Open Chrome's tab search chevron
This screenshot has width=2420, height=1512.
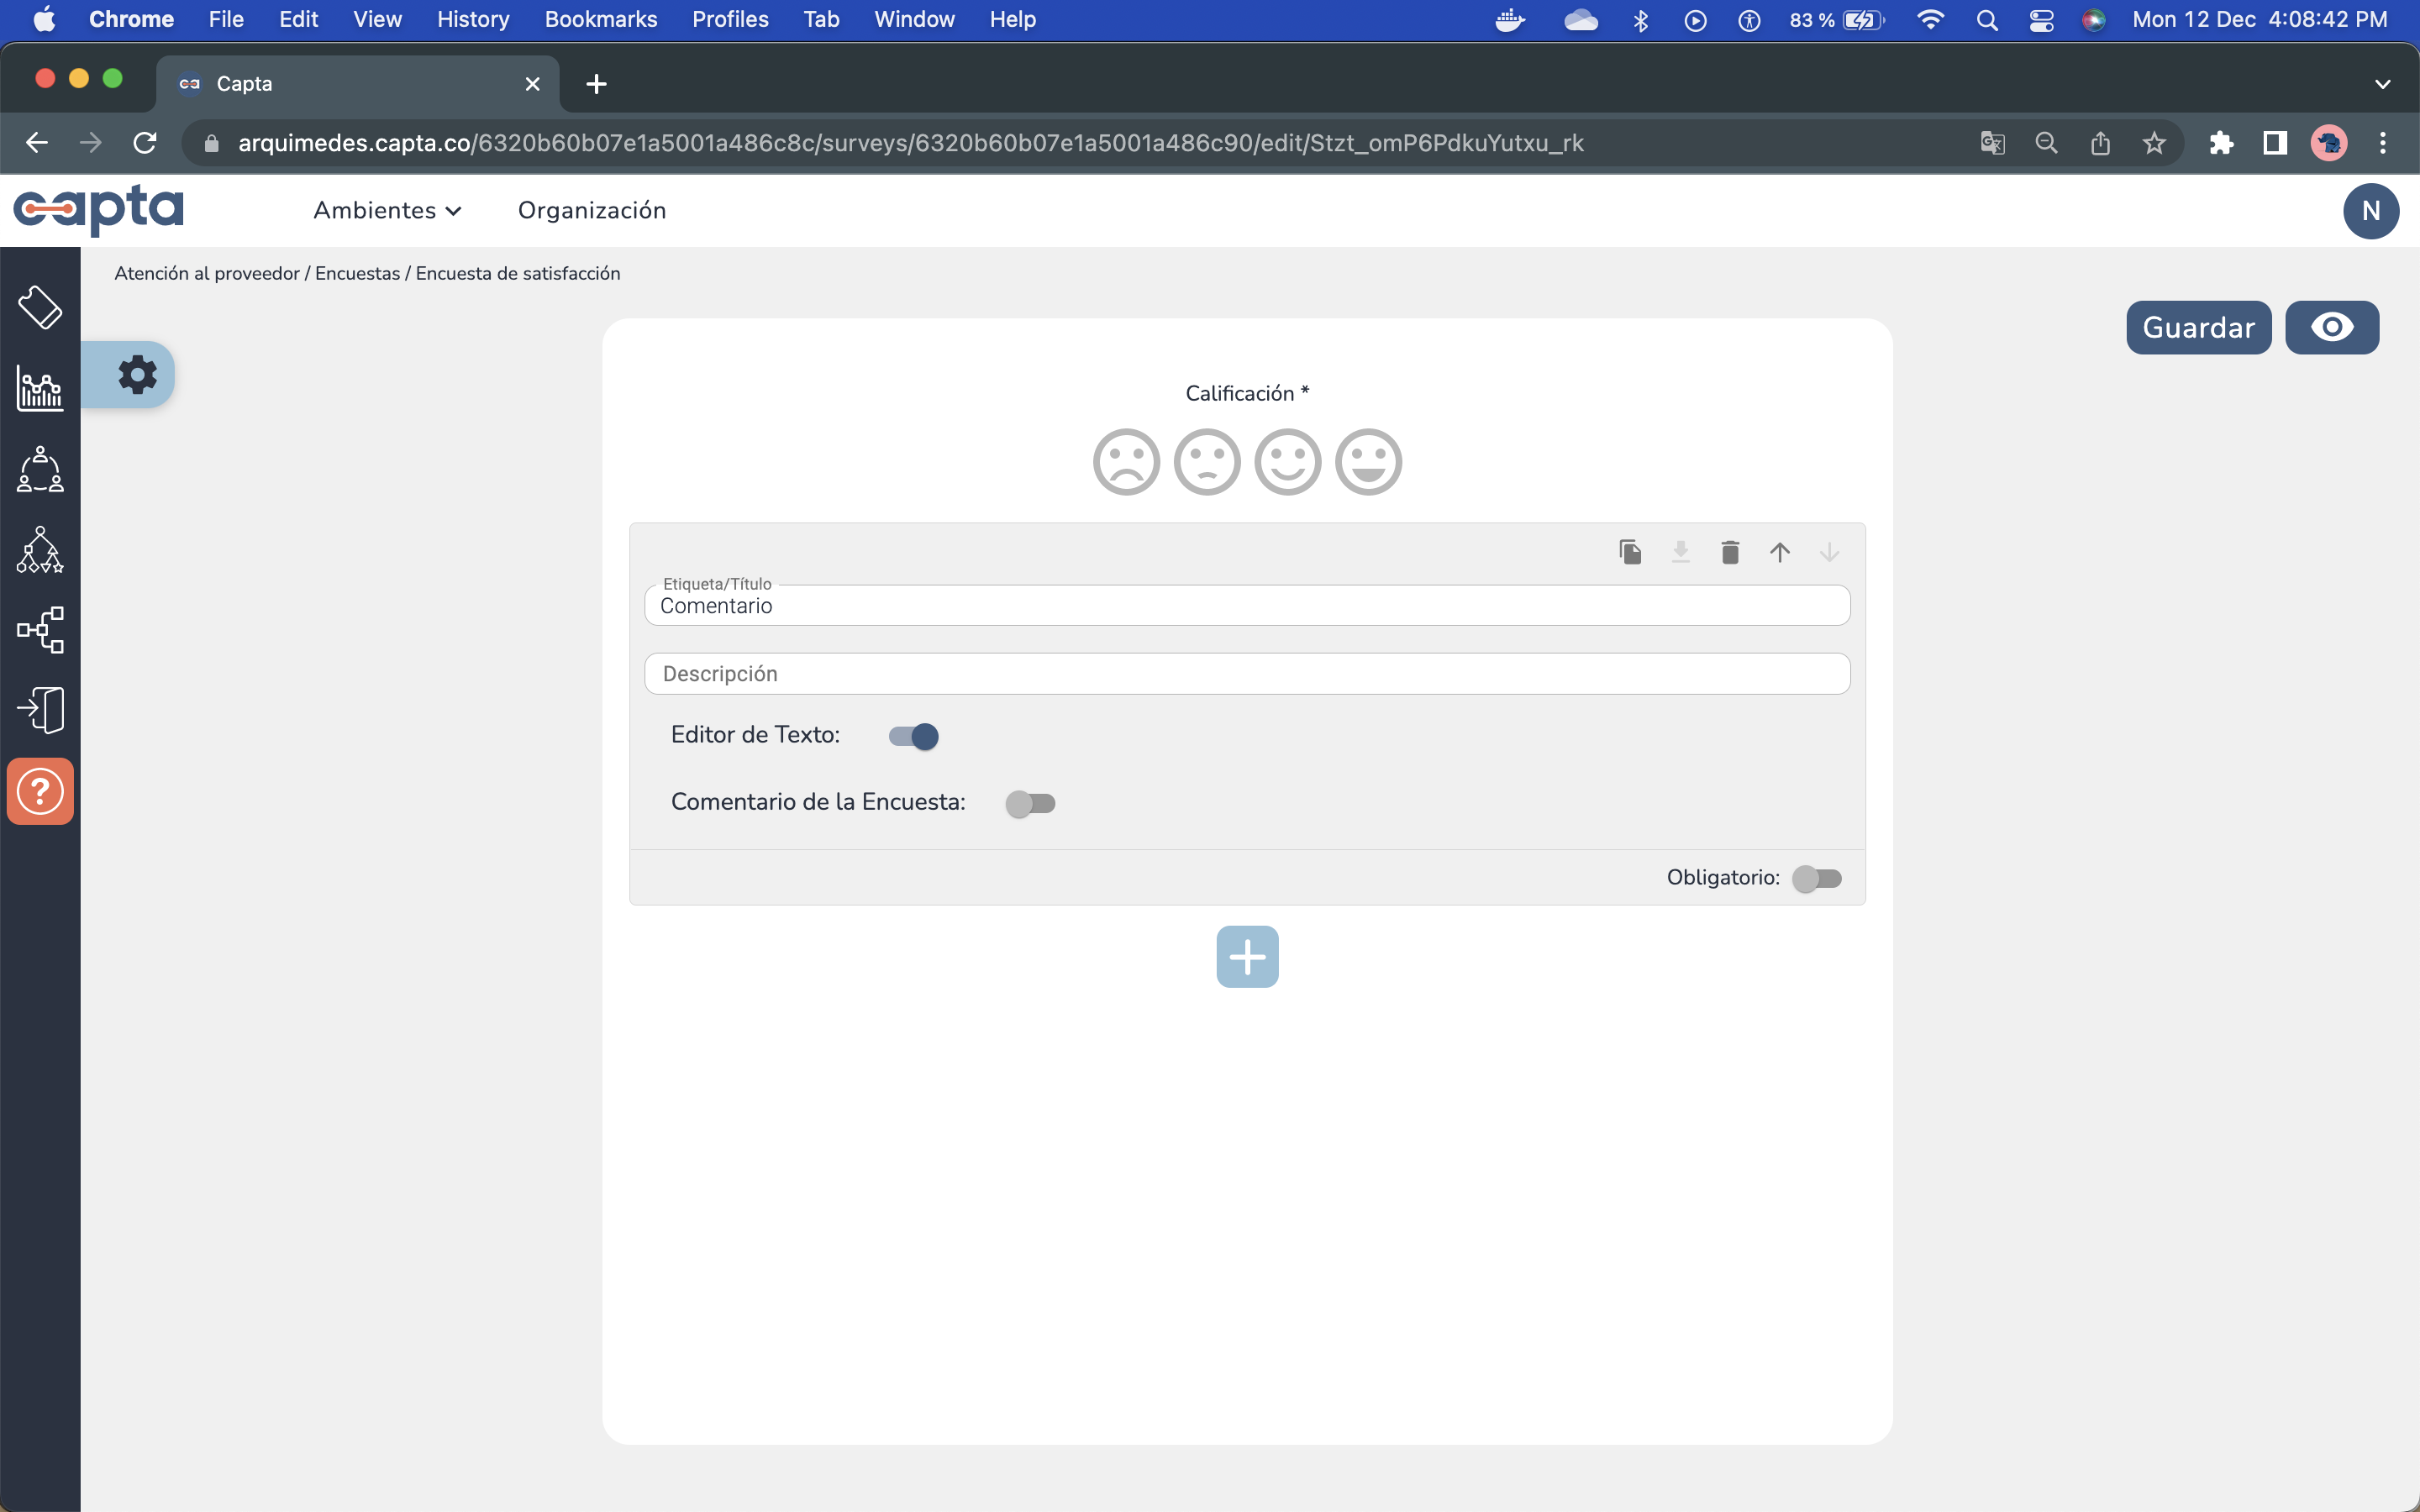pos(2382,83)
